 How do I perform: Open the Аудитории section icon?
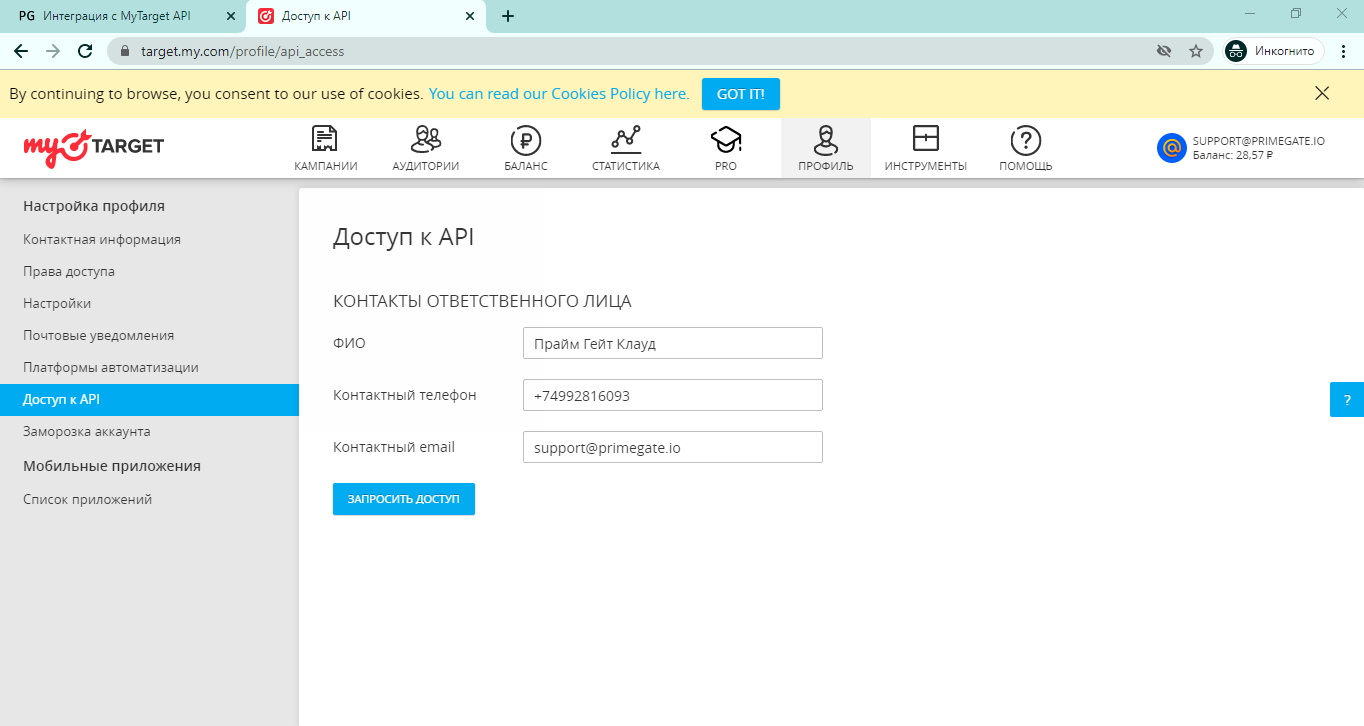[x=425, y=139]
